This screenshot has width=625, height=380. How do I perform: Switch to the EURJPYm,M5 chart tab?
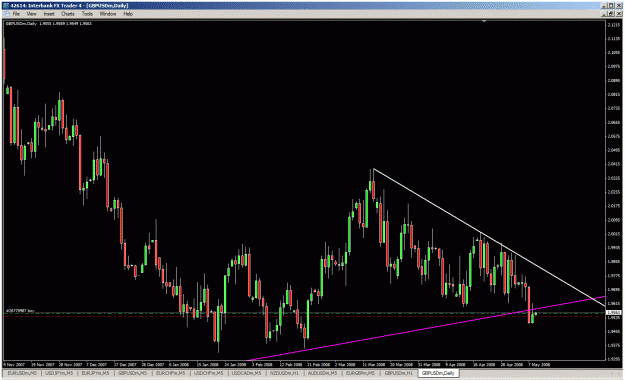click(x=95, y=373)
